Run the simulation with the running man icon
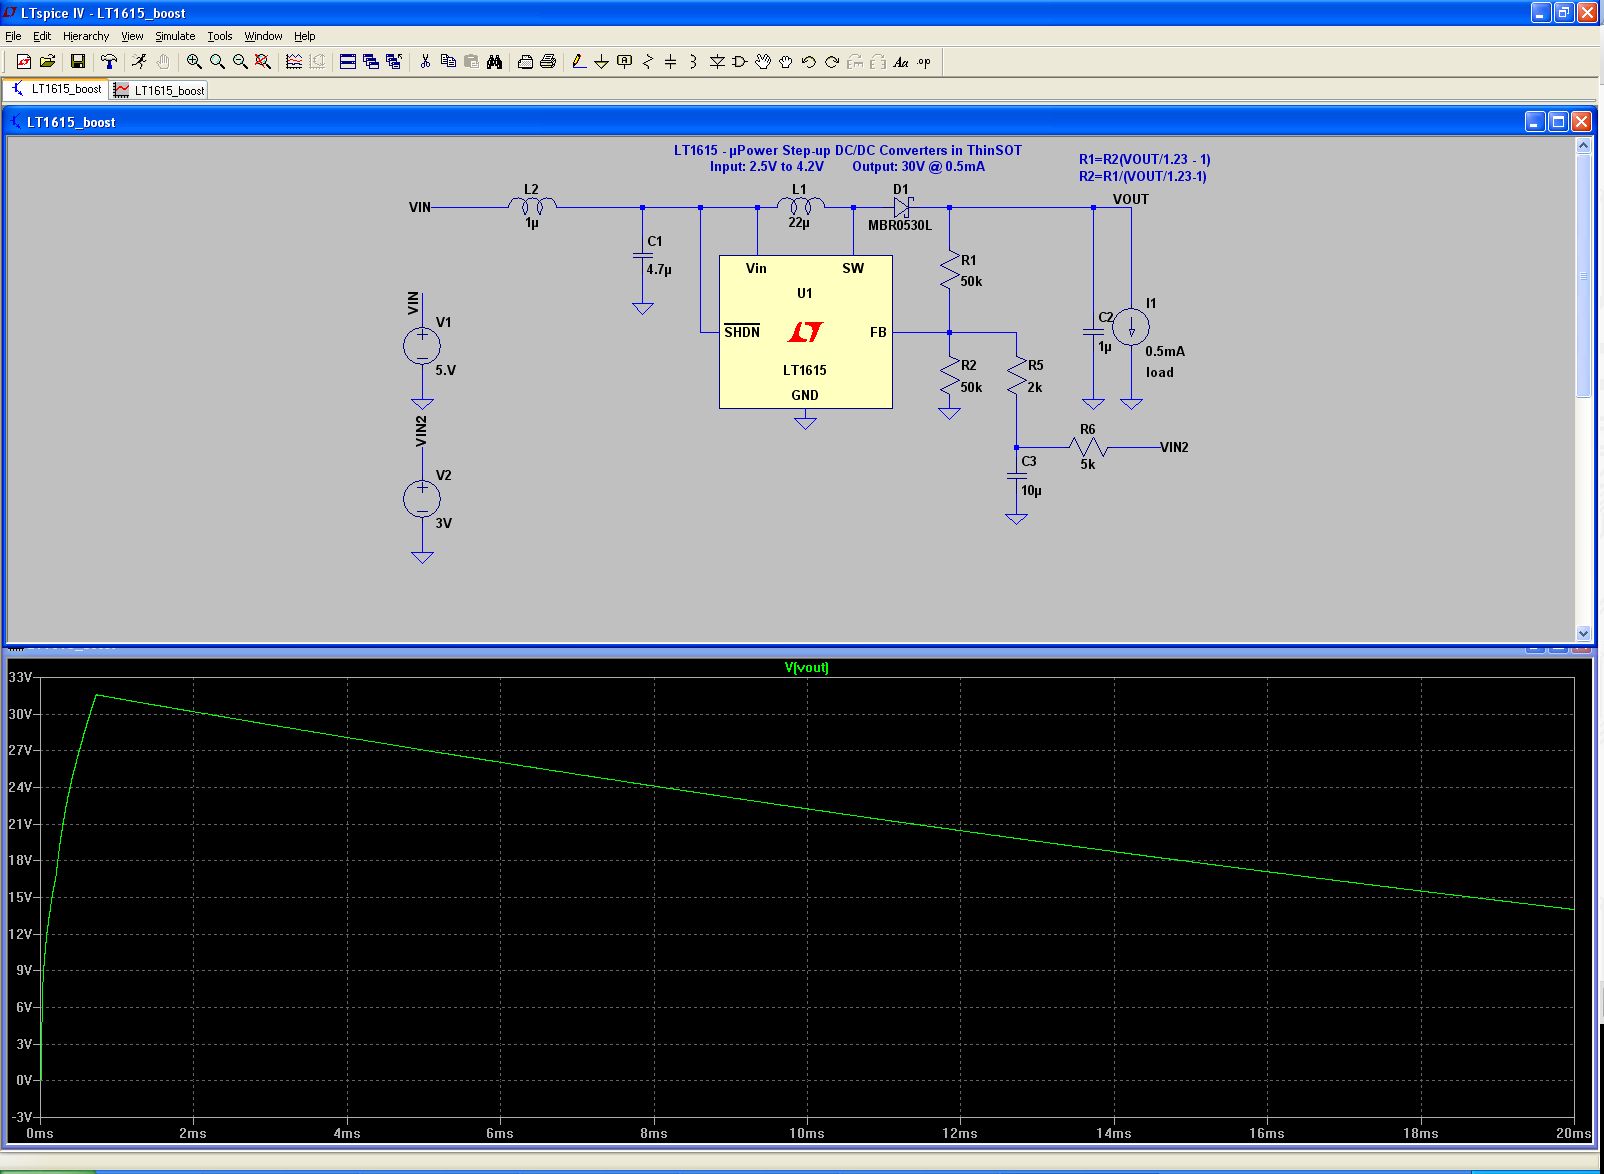 click(139, 62)
